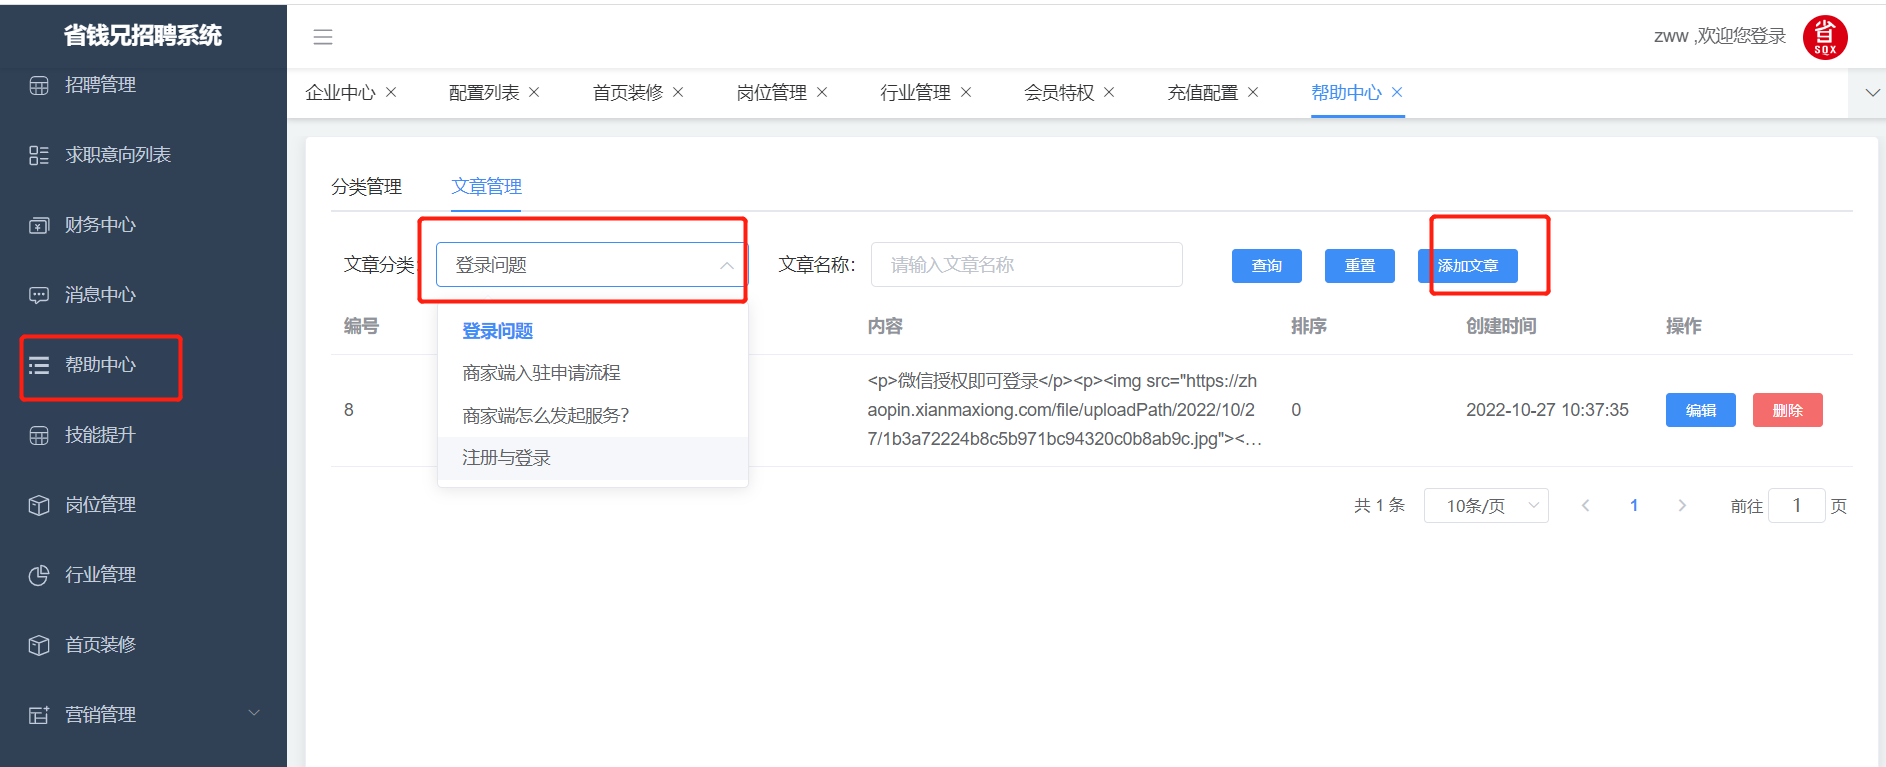1886x767 pixels.
Task: Switch to the 分类管理 tab
Action: coord(366,187)
